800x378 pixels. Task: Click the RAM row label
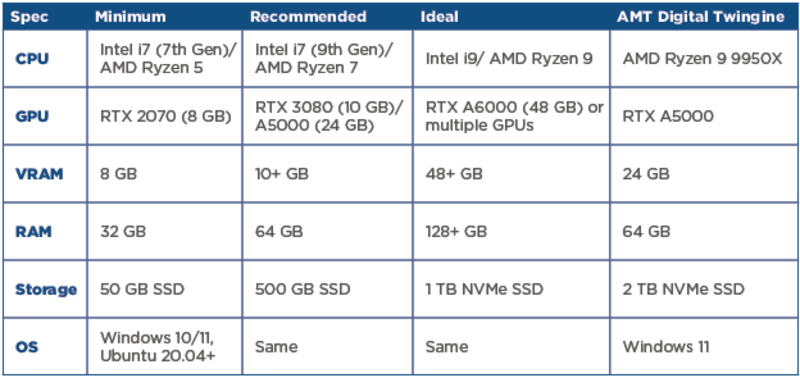[33, 232]
